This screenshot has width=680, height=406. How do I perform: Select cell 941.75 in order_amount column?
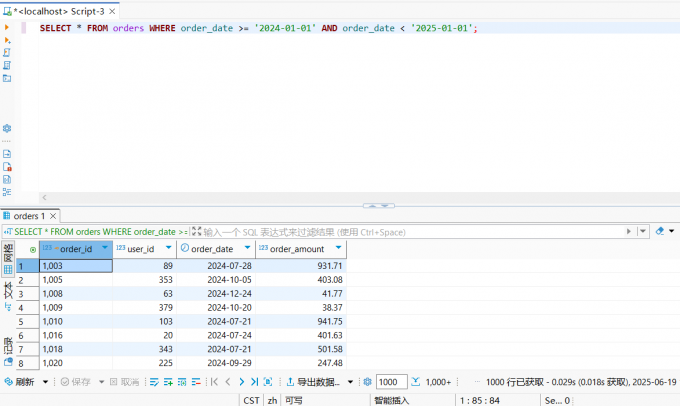pyautogui.click(x=301, y=321)
